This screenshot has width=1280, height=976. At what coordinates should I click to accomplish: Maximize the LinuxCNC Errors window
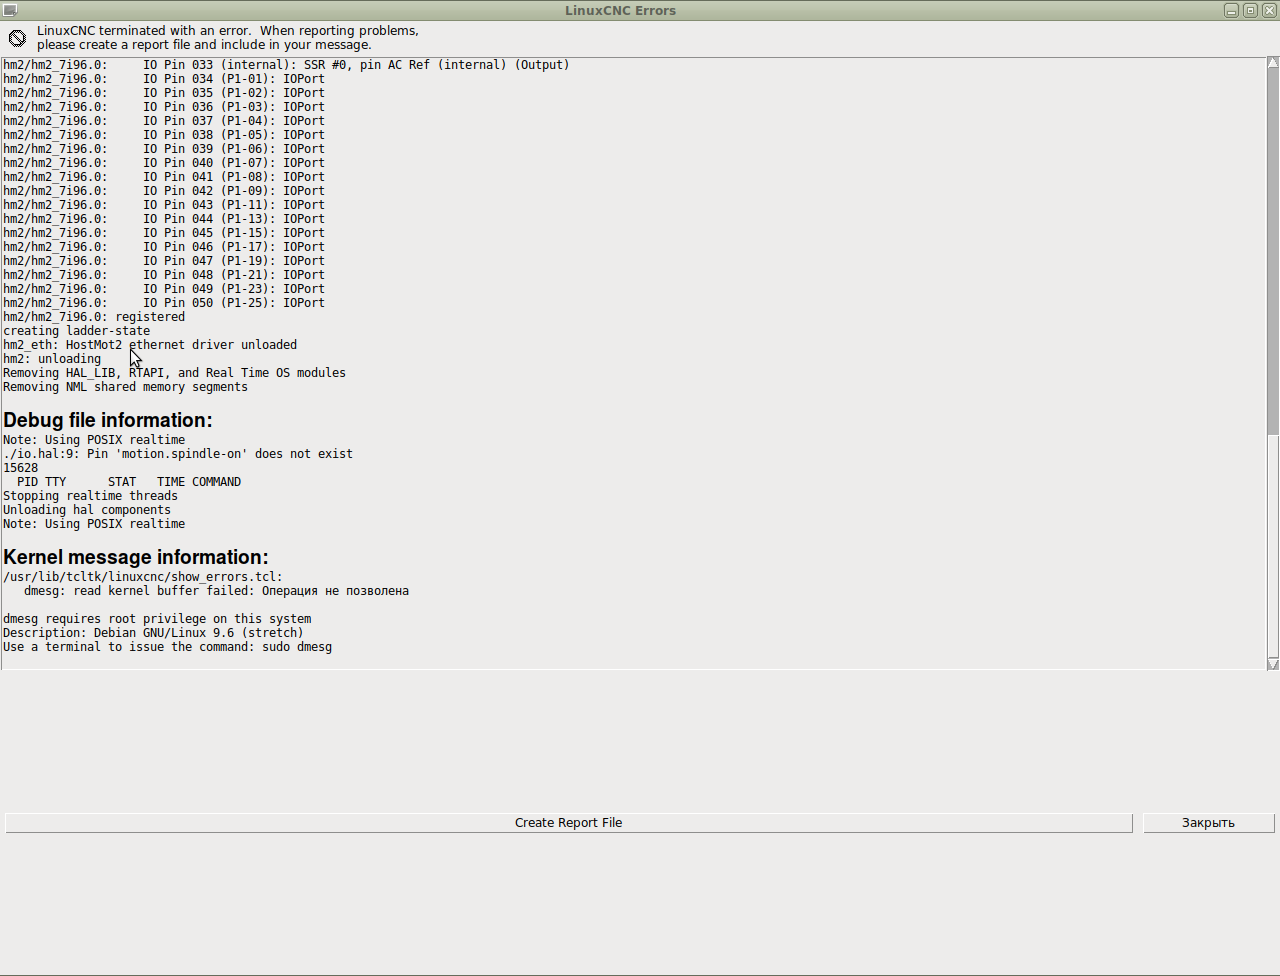pyautogui.click(x=1250, y=10)
